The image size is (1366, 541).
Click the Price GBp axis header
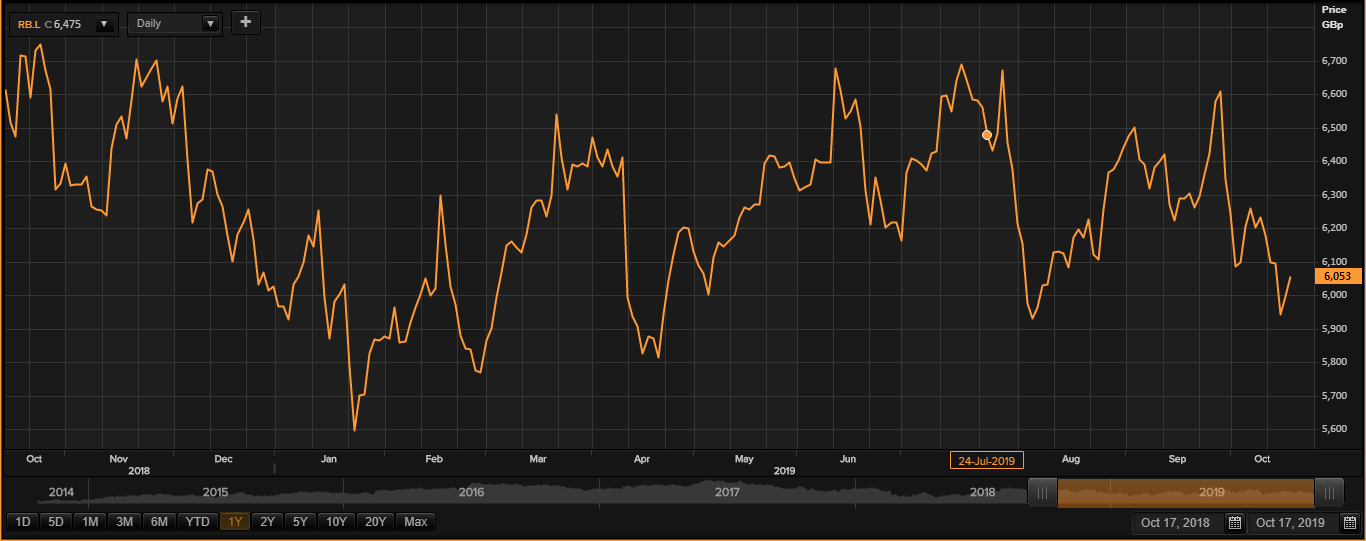point(1334,16)
